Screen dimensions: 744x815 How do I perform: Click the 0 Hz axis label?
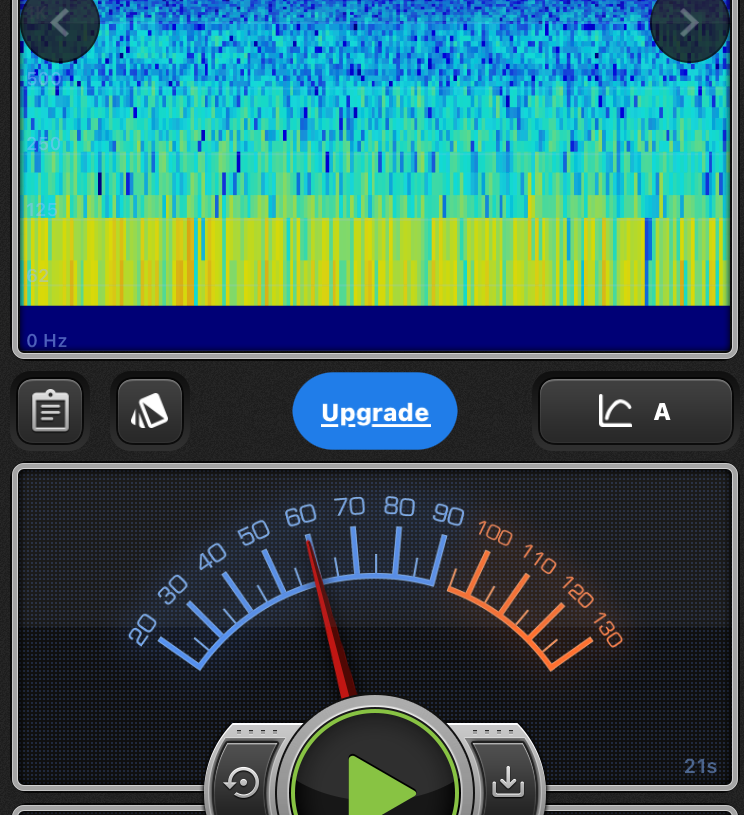(x=47, y=341)
